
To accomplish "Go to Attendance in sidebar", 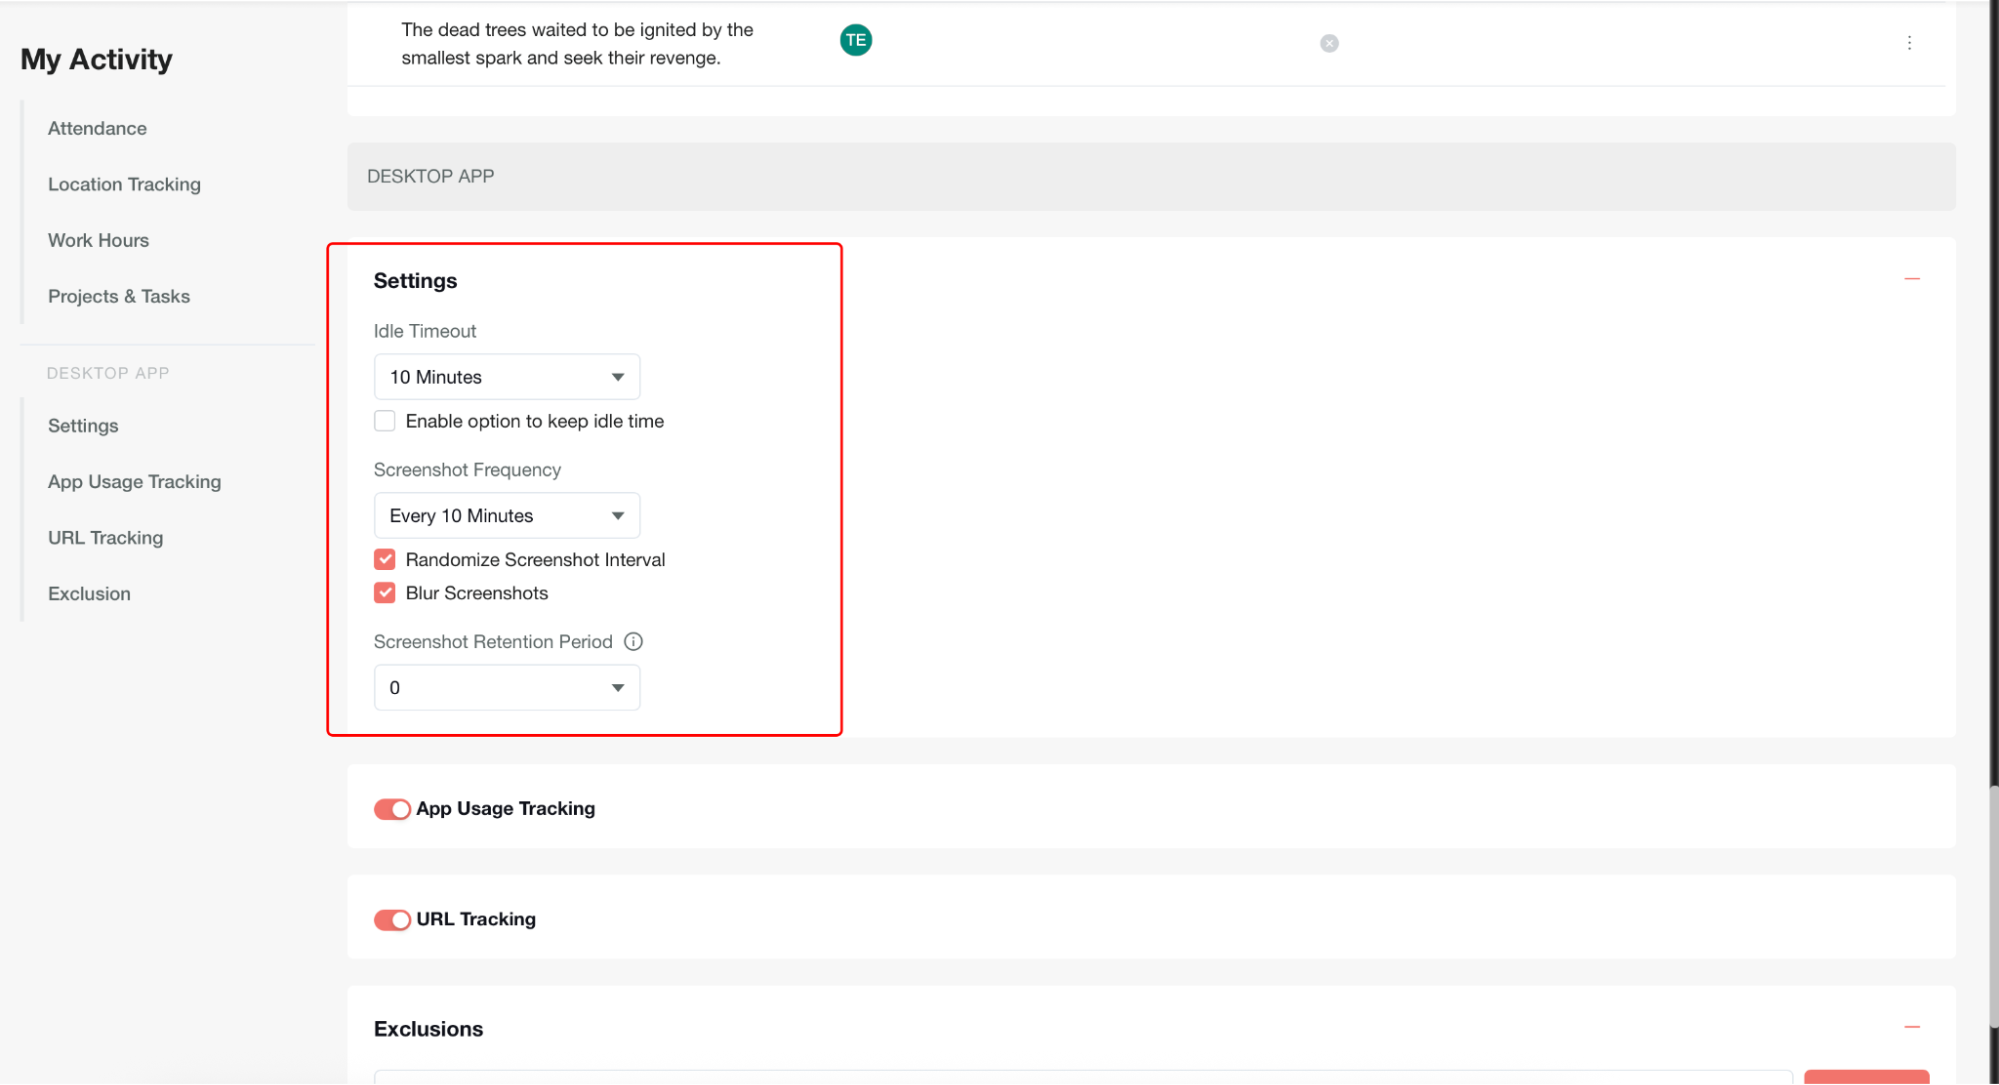I will pos(97,128).
